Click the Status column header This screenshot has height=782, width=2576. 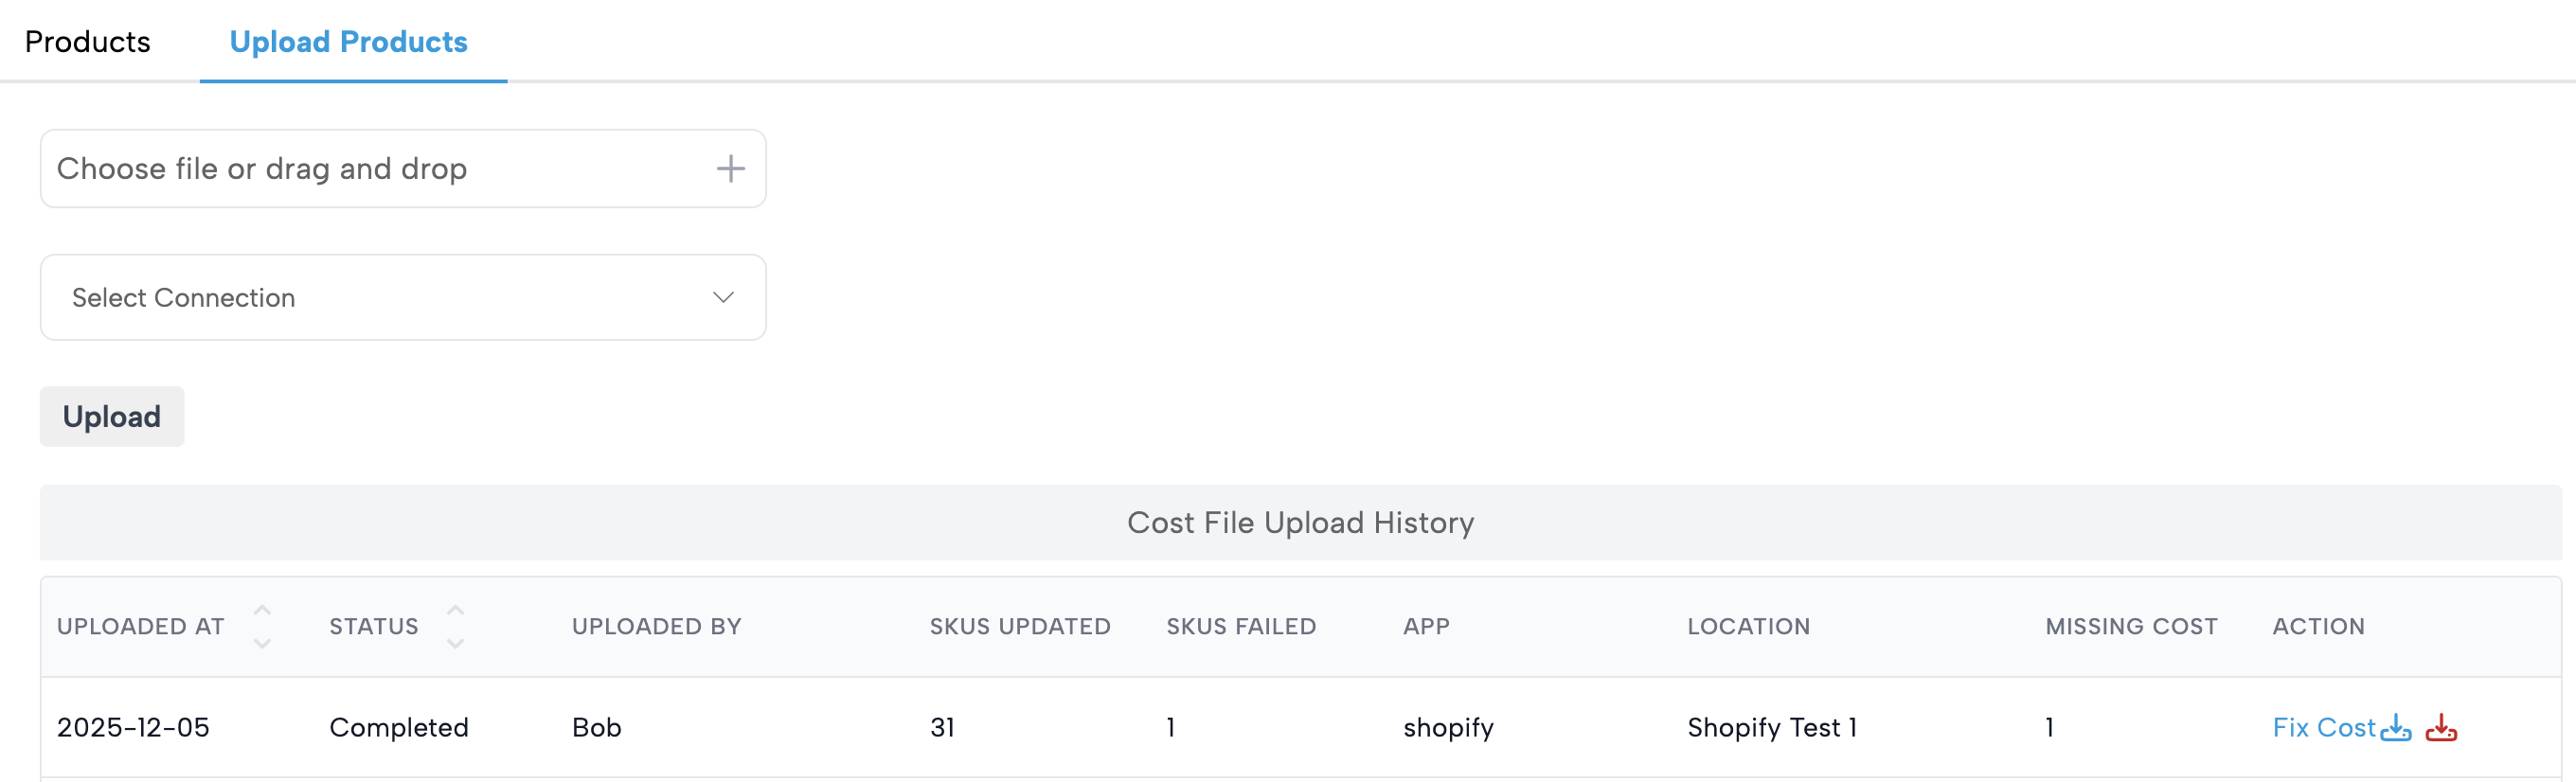pyautogui.click(x=374, y=627)
